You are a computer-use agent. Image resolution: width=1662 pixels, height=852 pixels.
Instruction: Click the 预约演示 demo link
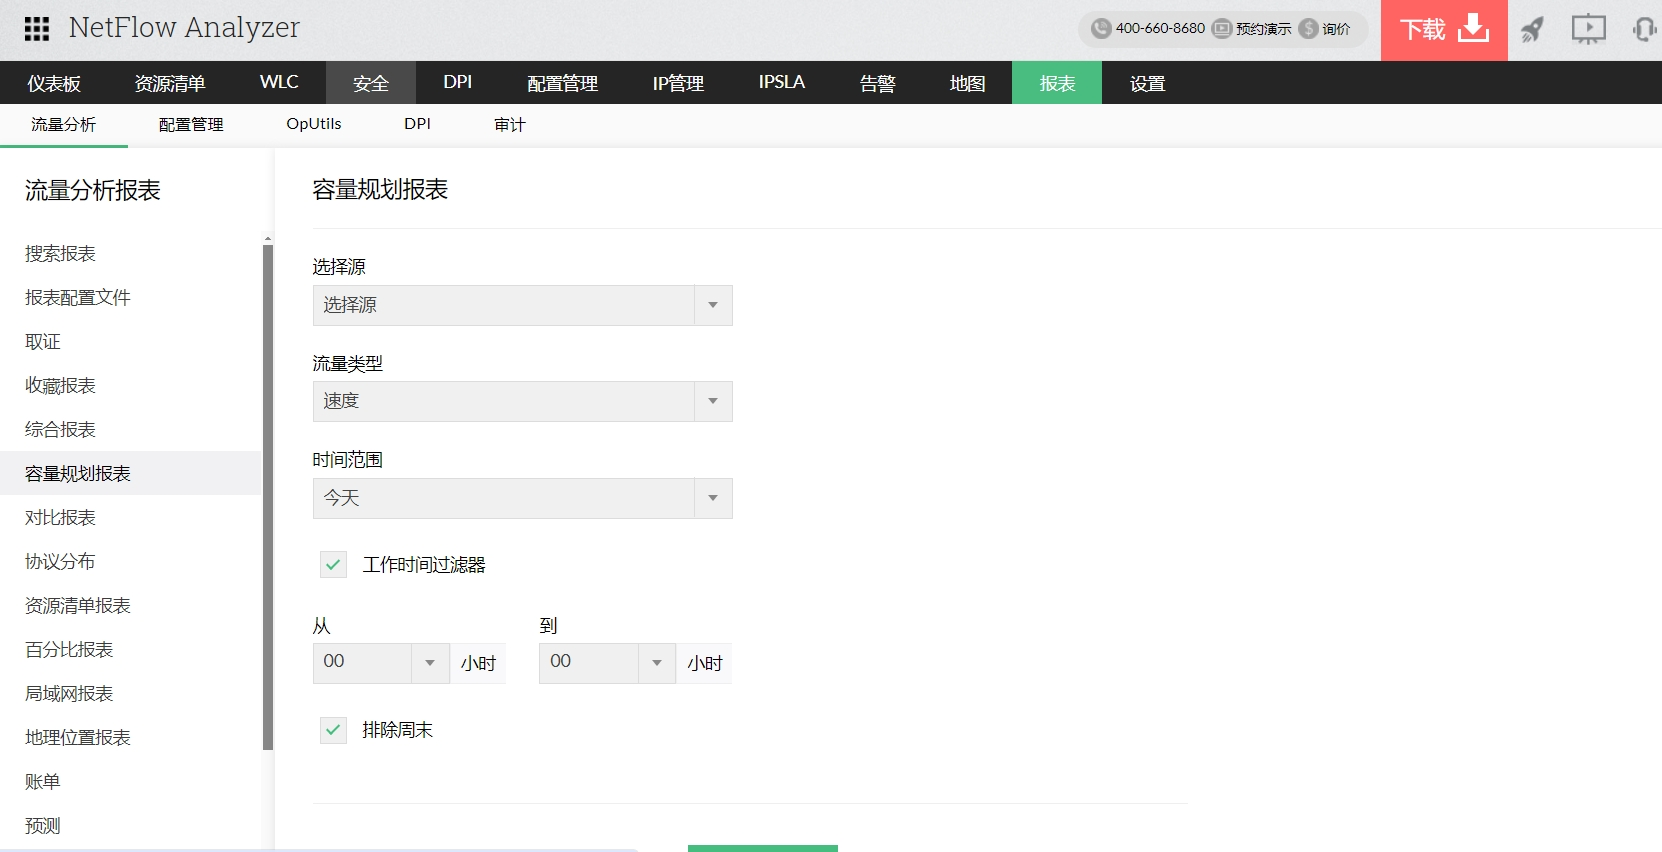coord(1253,29)
